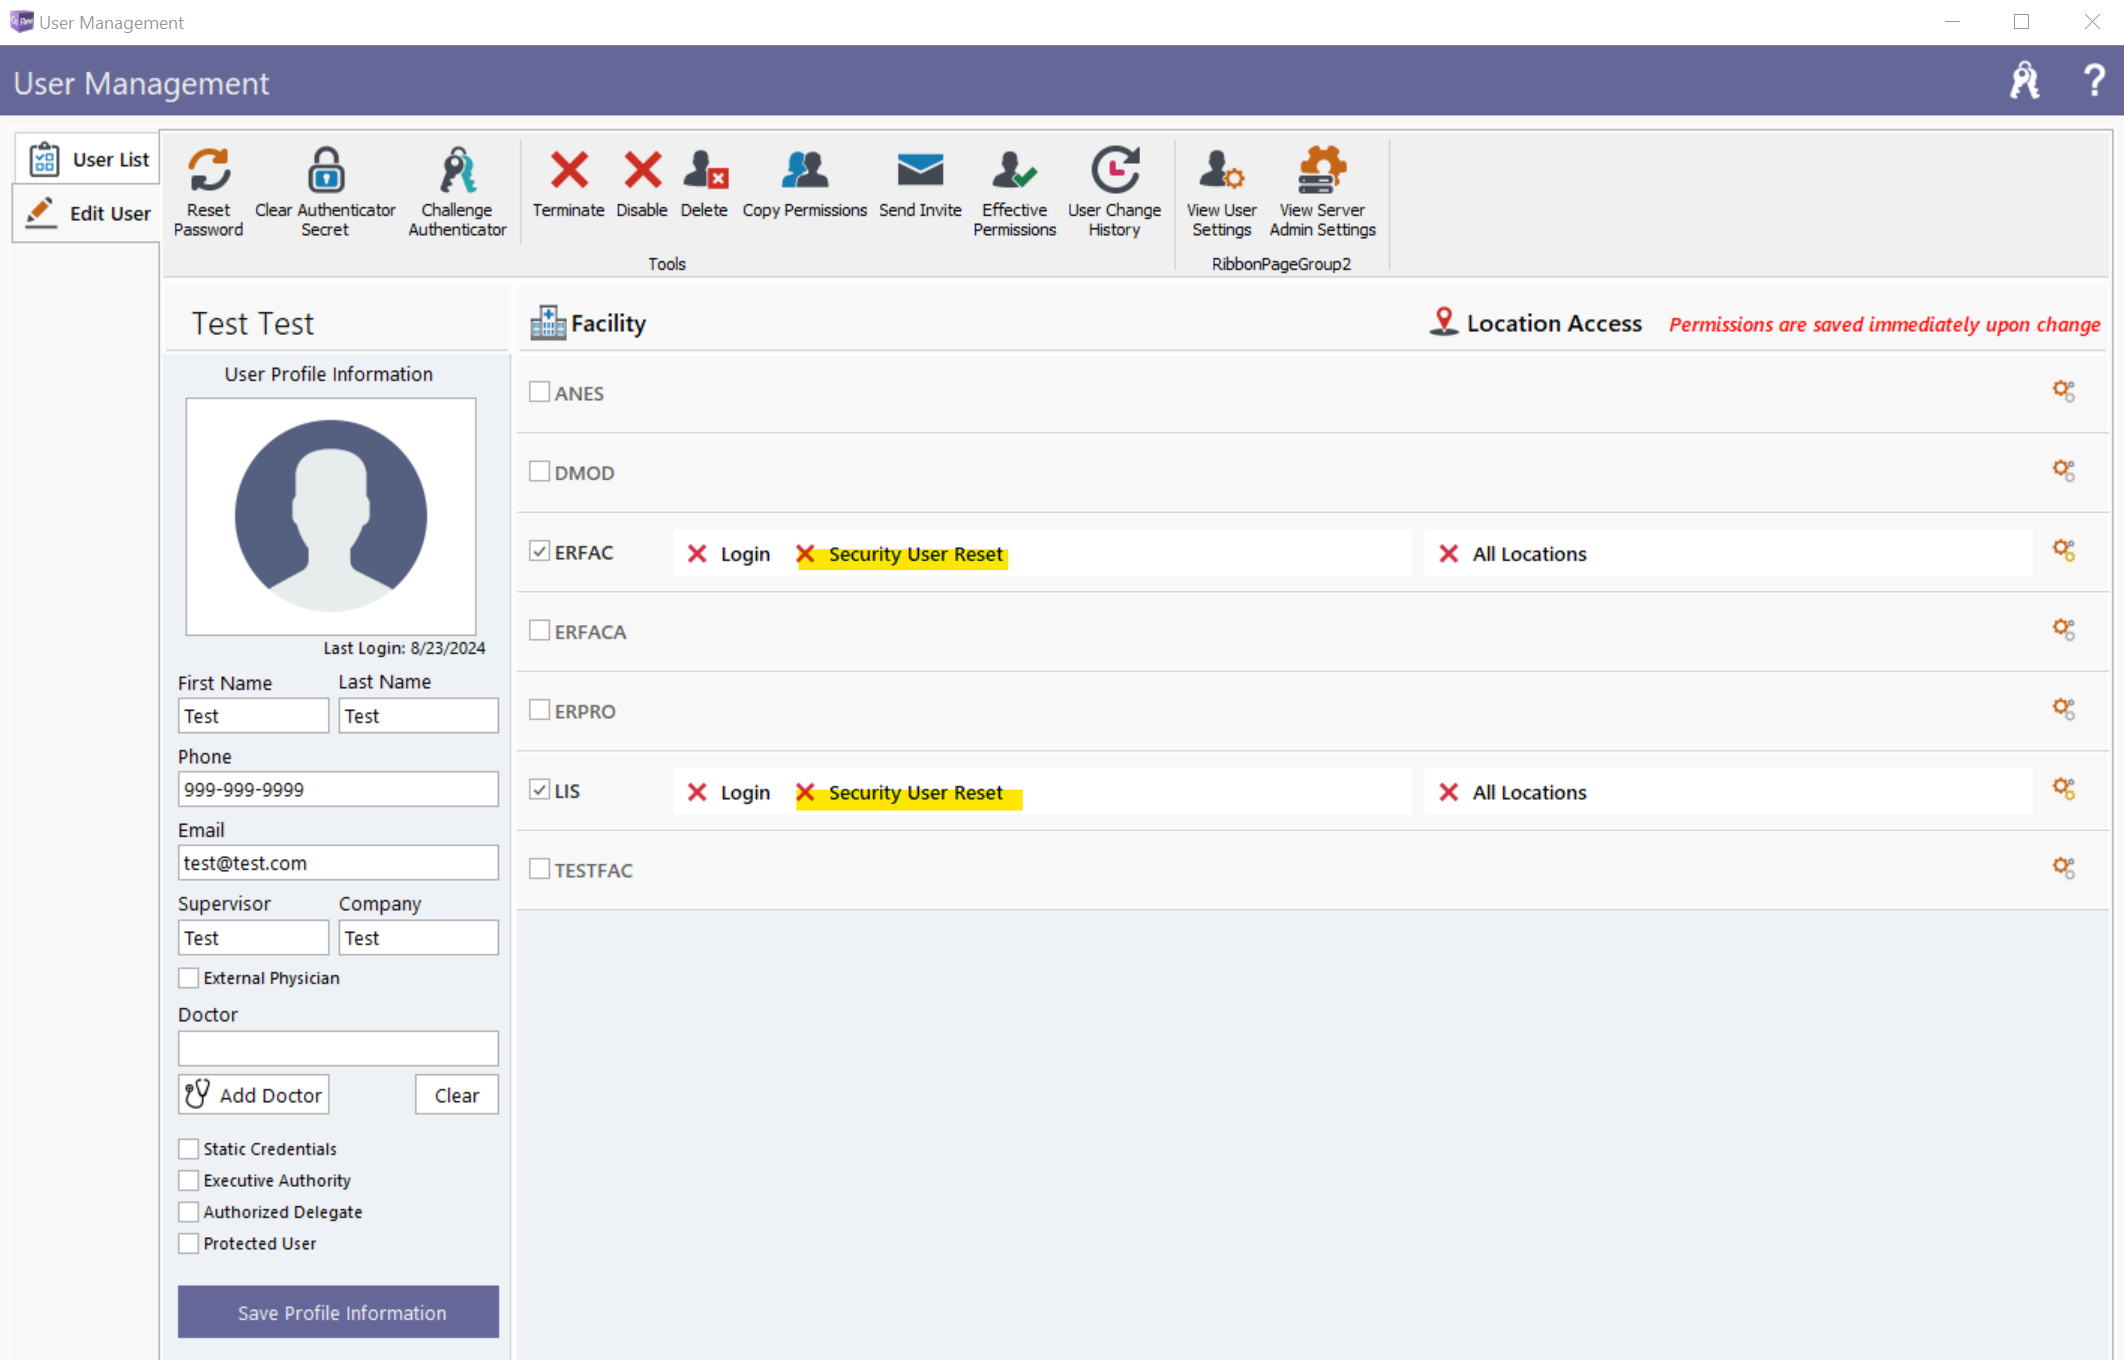Click the Add Doctor button
The image size is (2124, 1360).
253,1095
